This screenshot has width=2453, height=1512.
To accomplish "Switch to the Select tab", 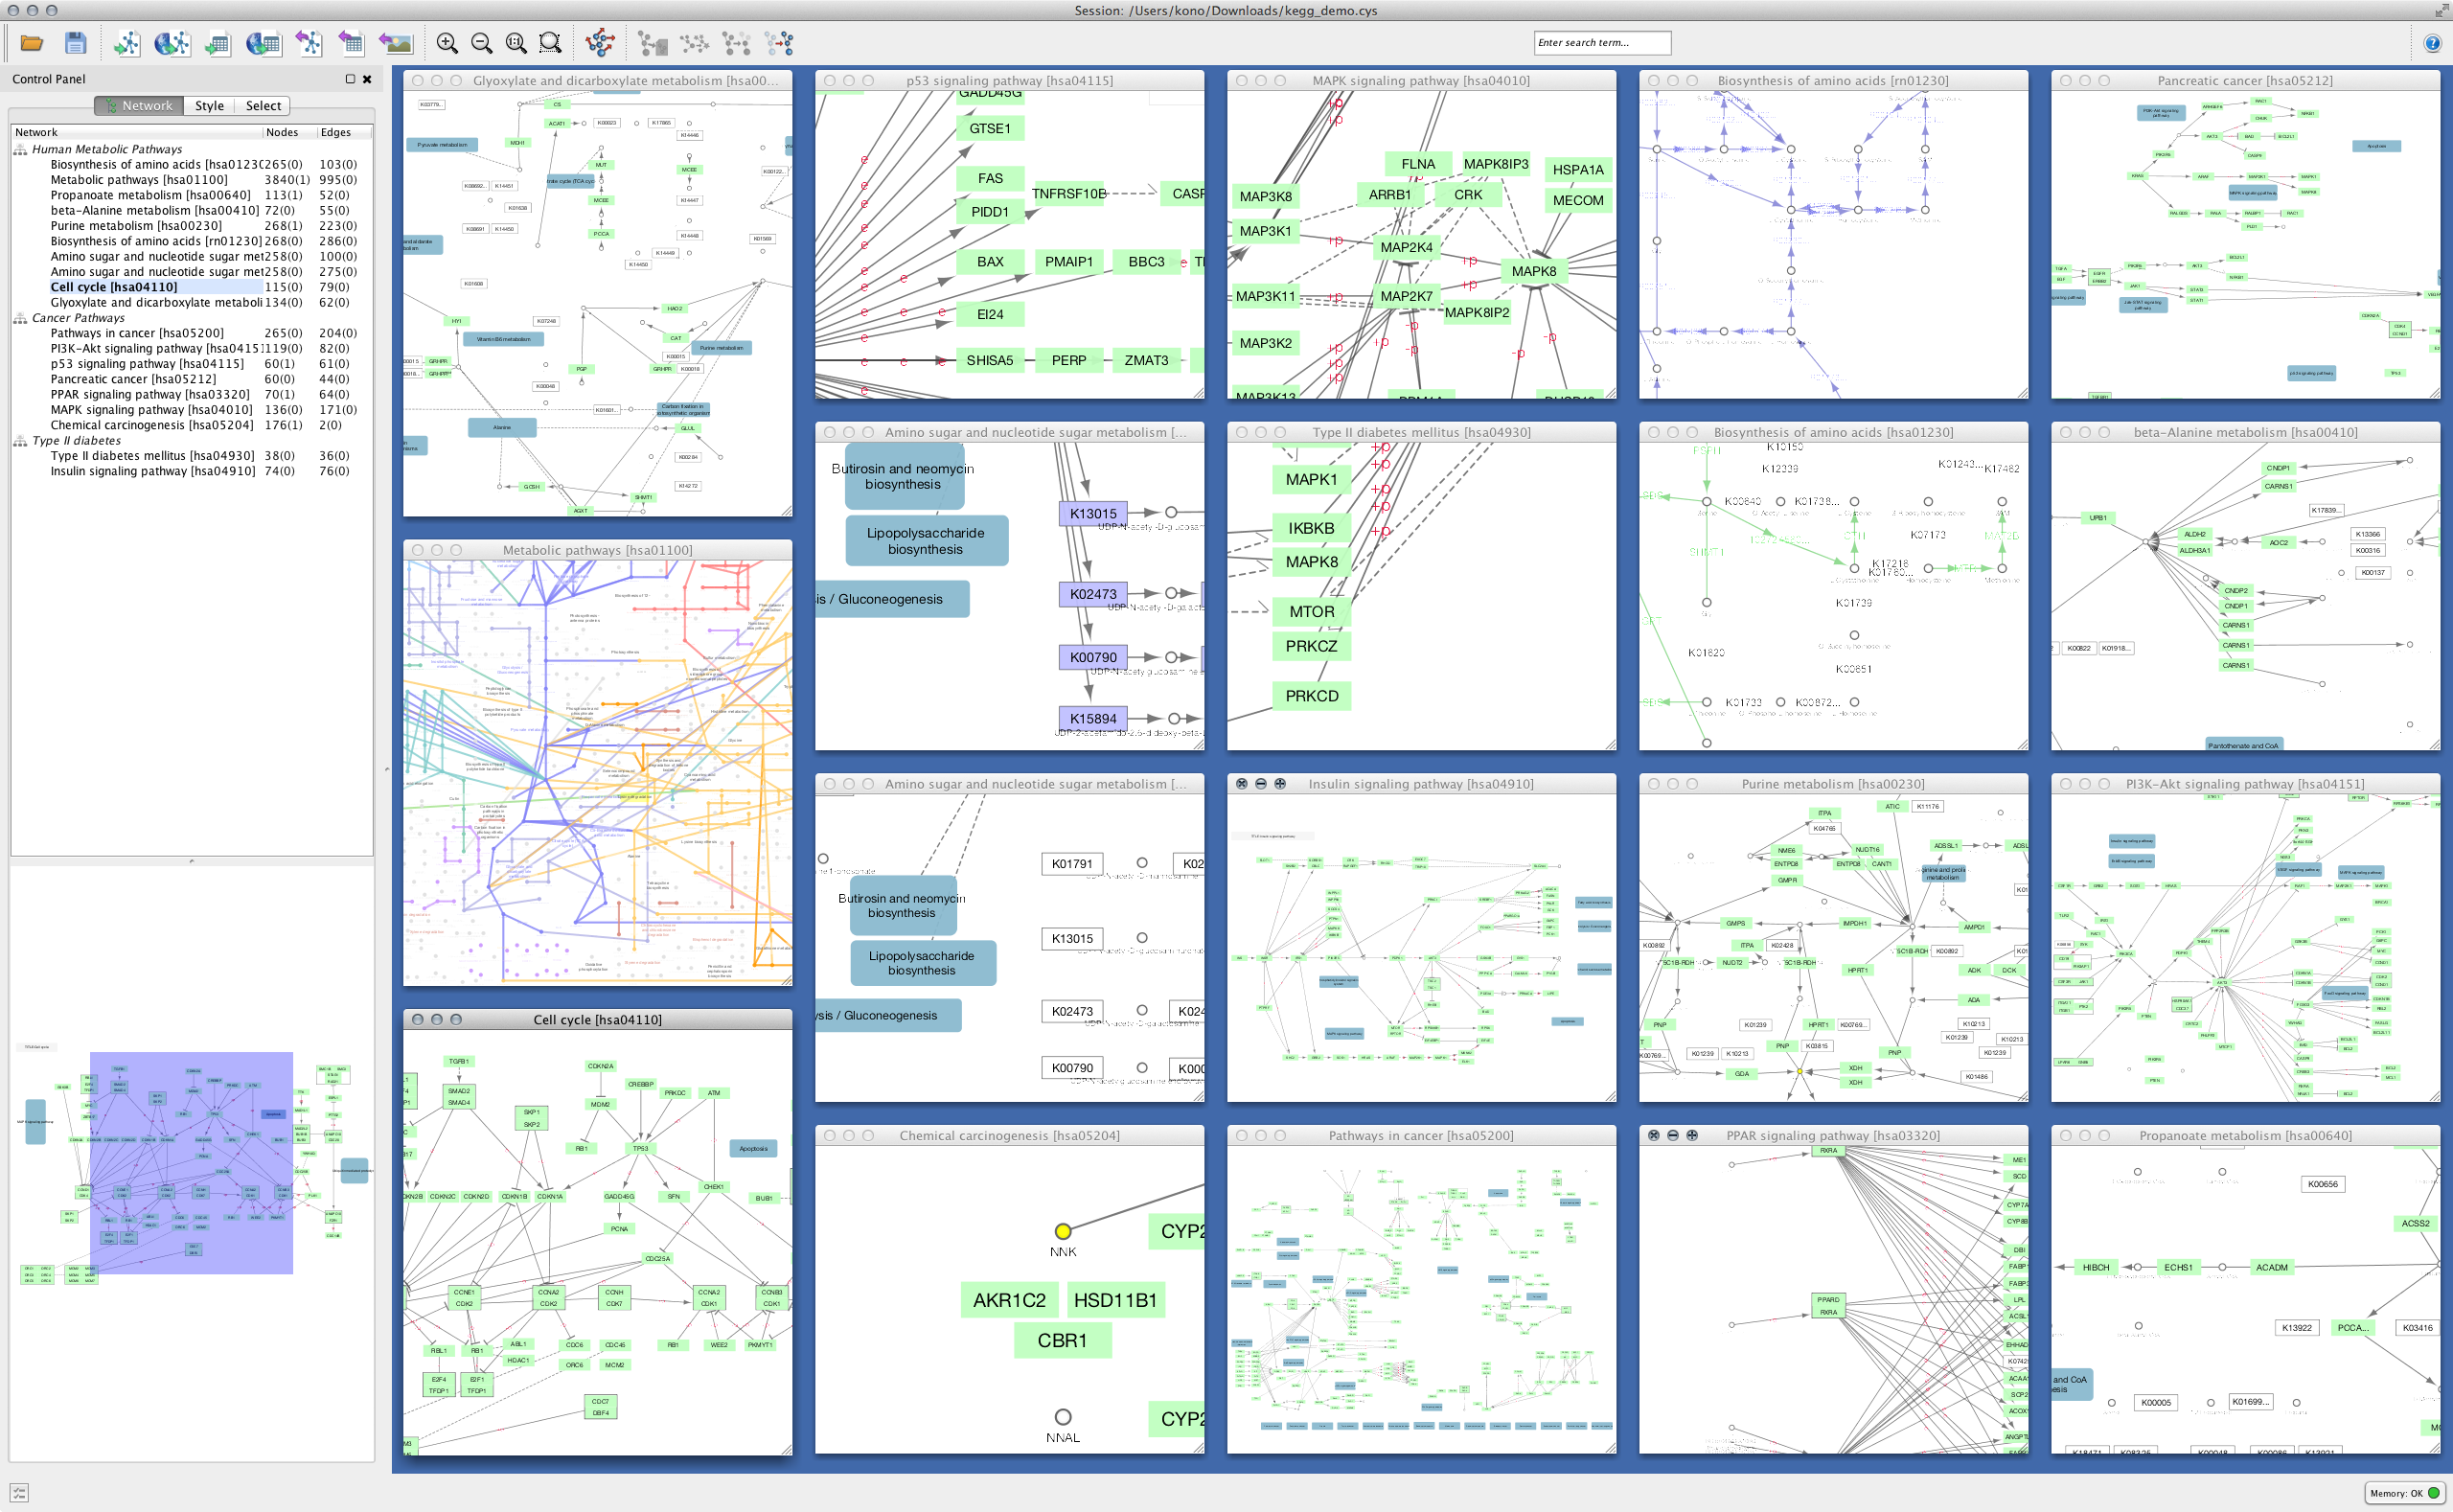I will point(263,106).
